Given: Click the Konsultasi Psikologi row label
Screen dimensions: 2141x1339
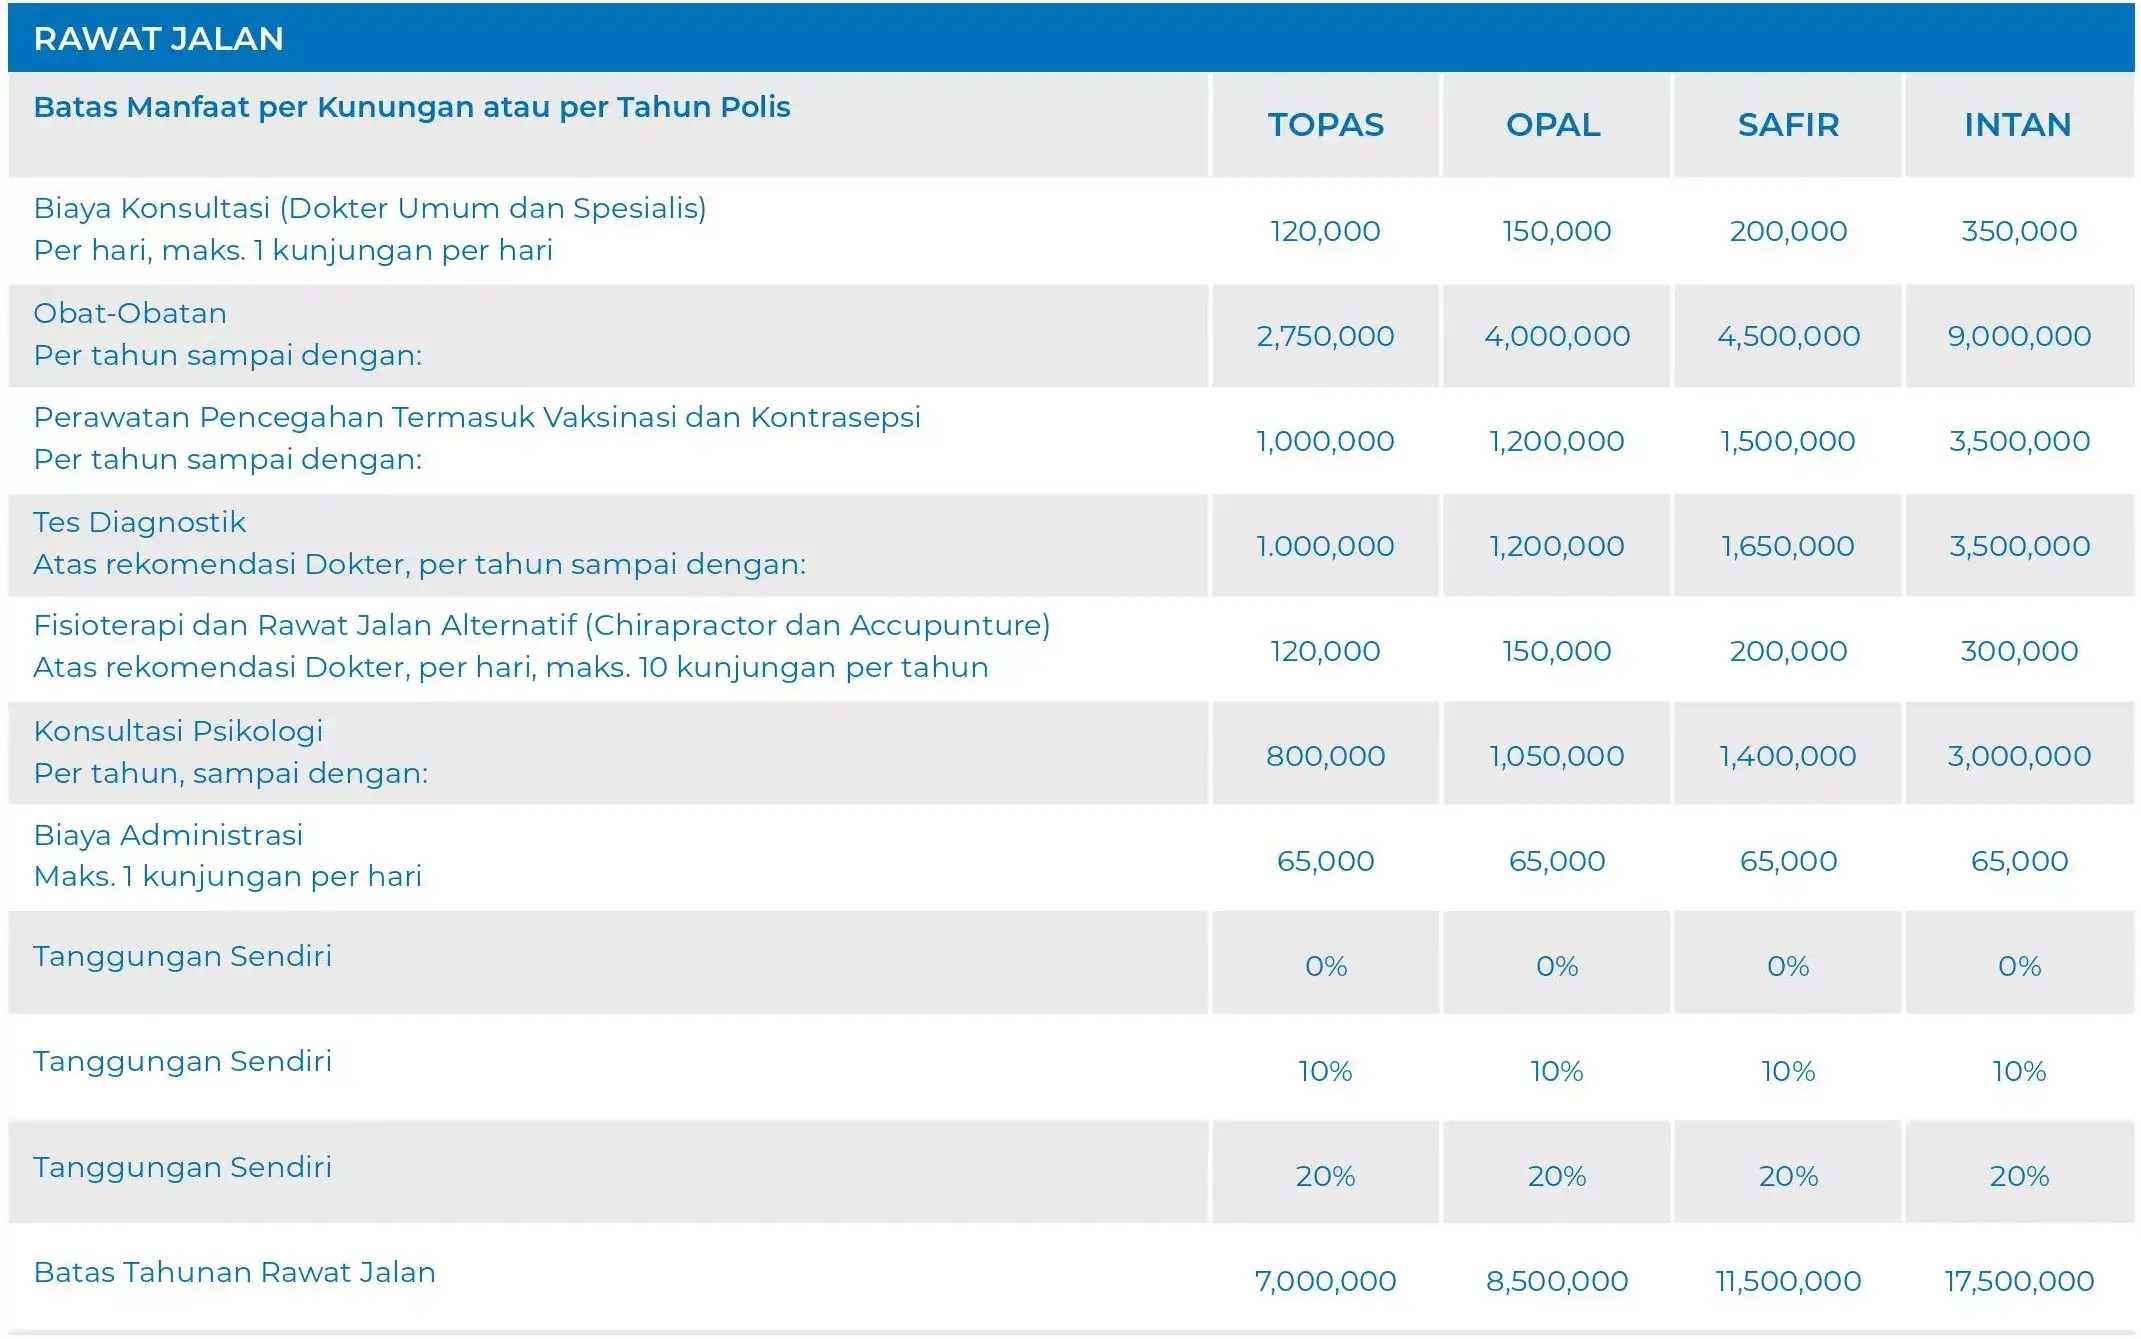Looking at the screenshot, I should [178, 731].
